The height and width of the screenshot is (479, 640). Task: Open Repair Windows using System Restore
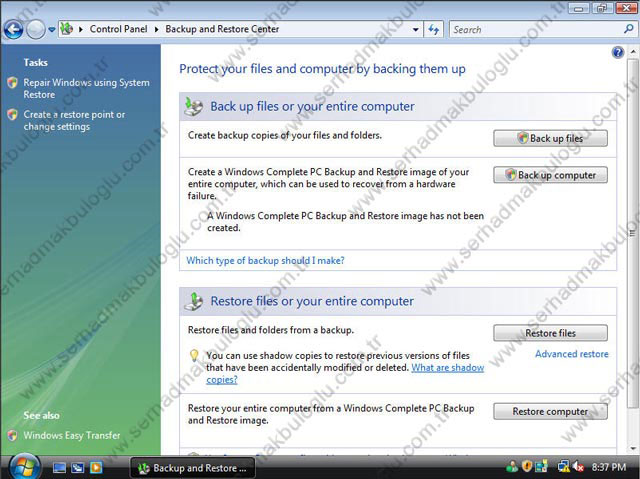(86, 89)
